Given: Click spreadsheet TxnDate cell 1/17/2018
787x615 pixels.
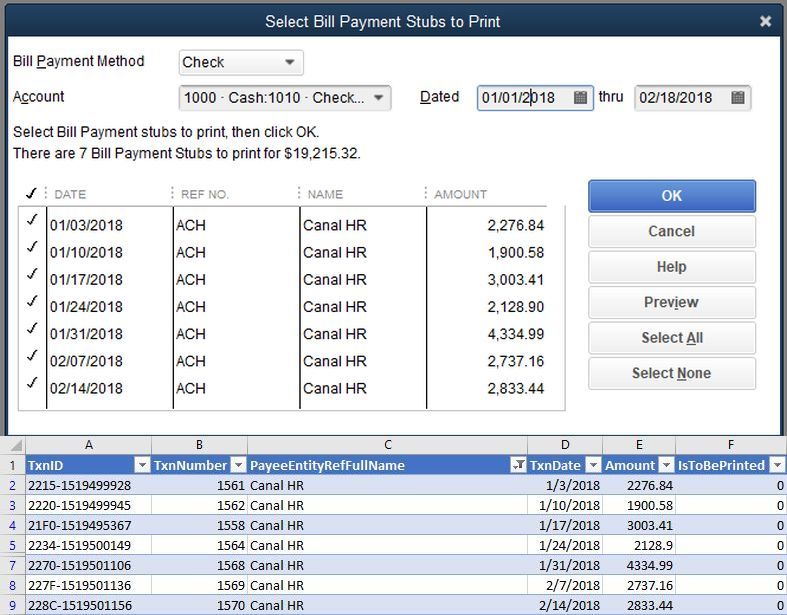Looking at the screenshot, I should tap(565, 526).
